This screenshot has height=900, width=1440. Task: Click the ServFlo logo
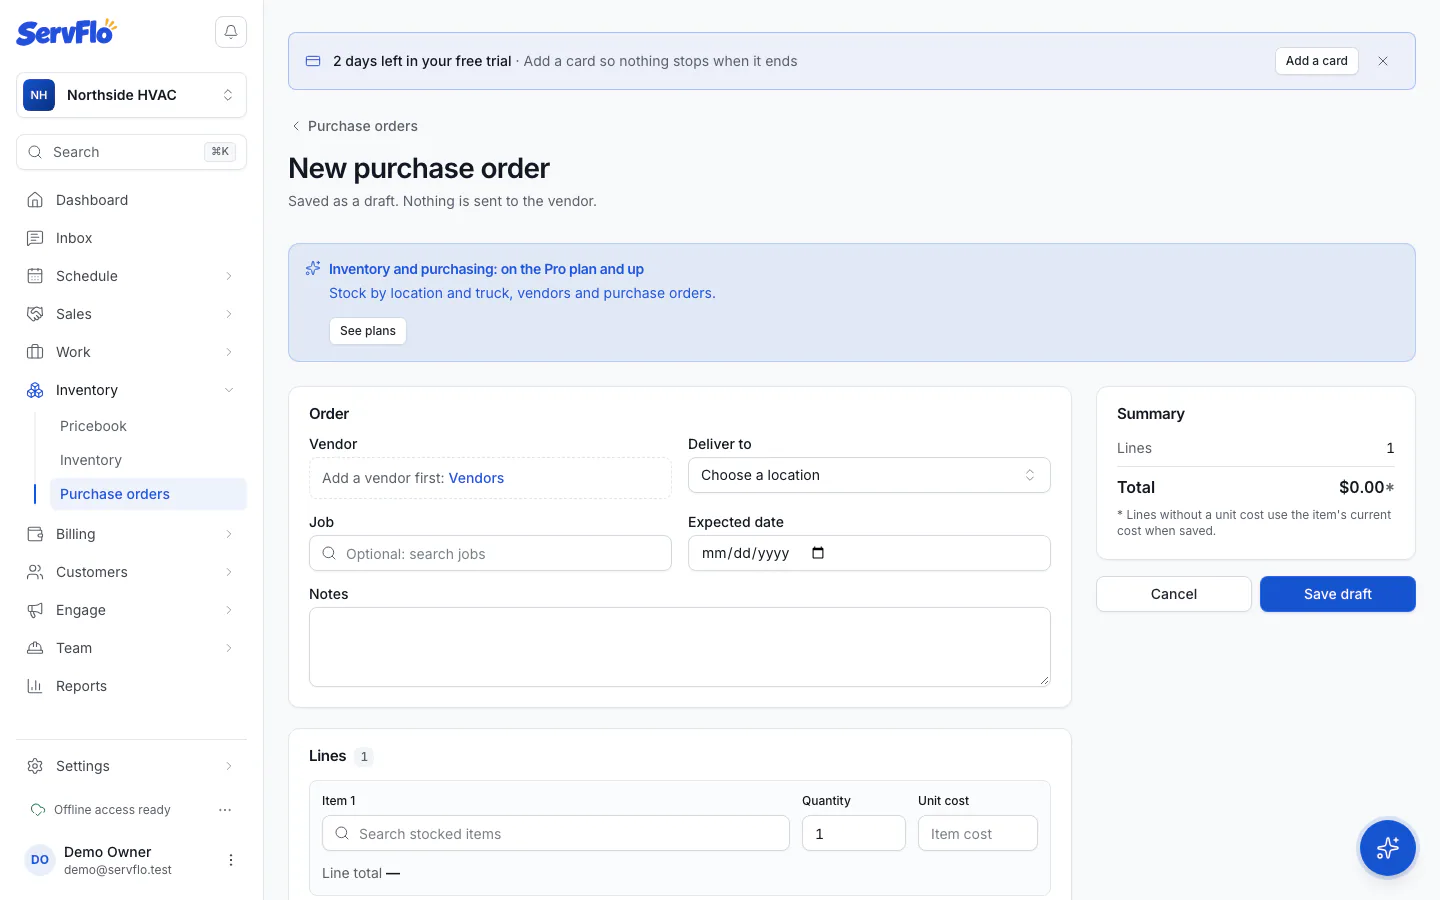(66, 32)
